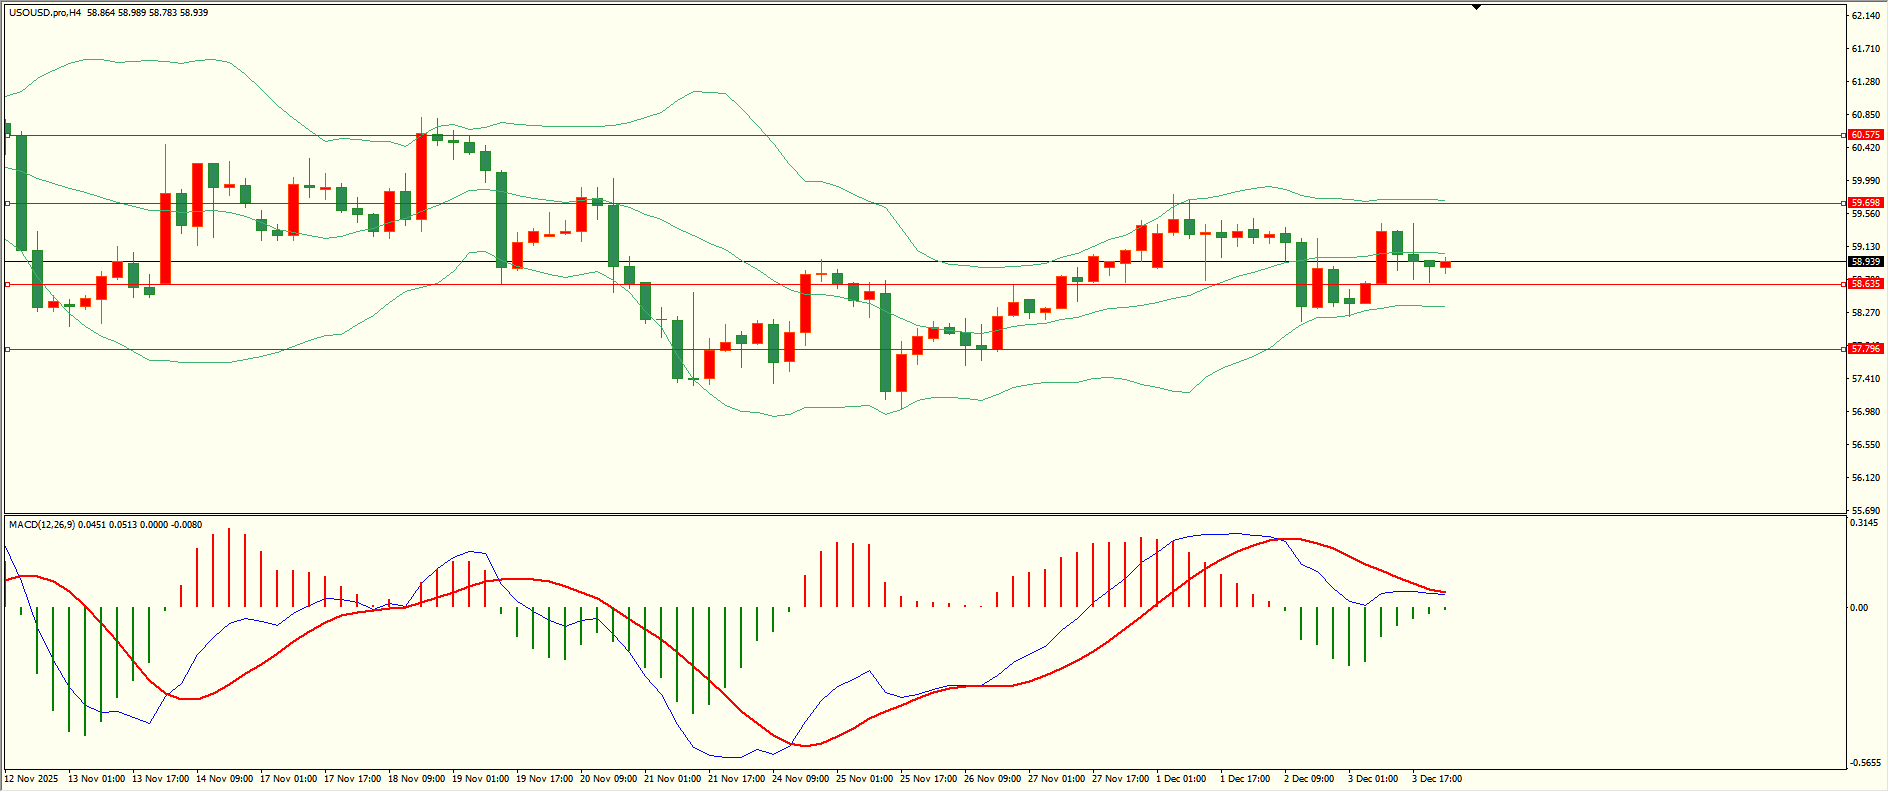This screenshot has width=1889, height=792.
Task: Select the 59.698 line's left handle
Action: click(8, 203)
